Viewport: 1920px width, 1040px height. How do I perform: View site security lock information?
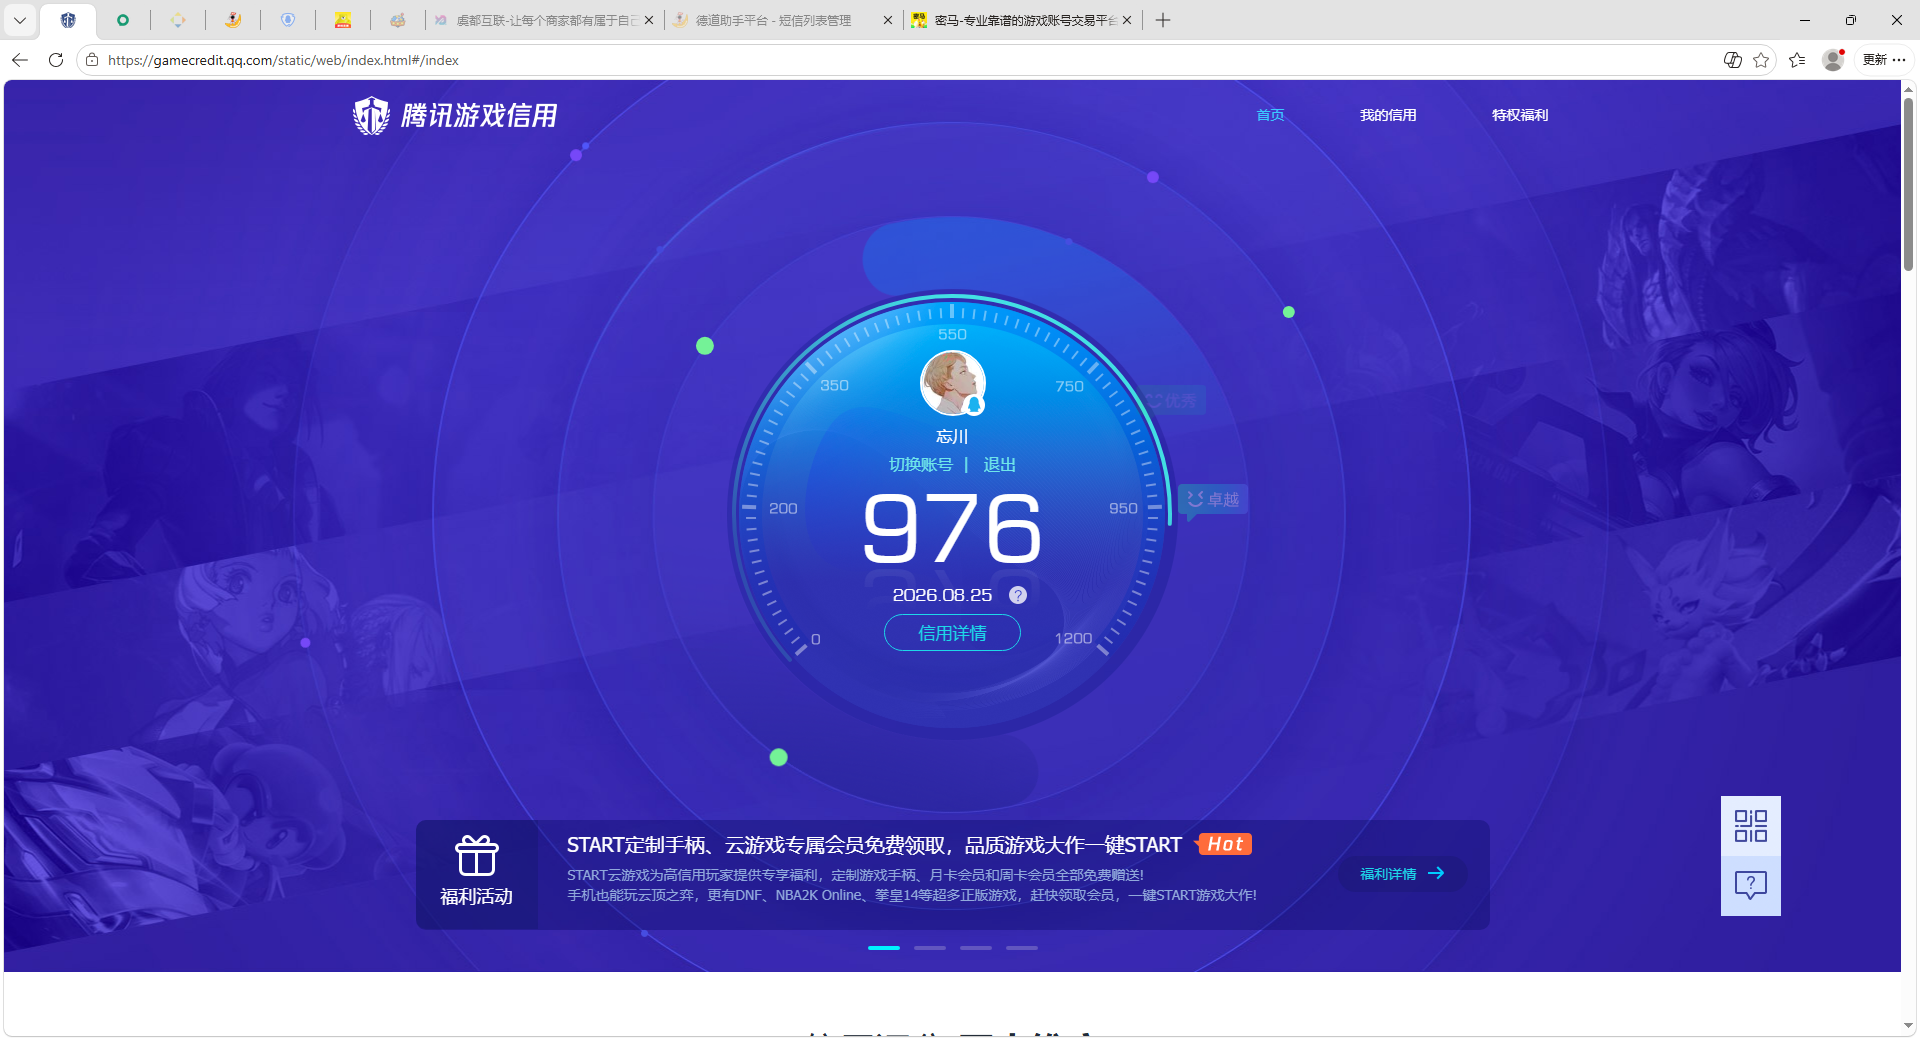[92, 60]
